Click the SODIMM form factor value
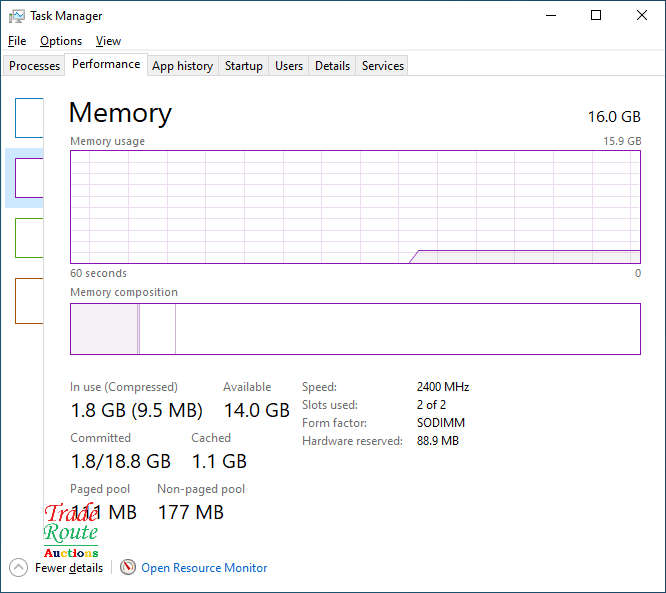Image resolution: width=666 pixels, height=593 pixels. [x=441, y=423]
